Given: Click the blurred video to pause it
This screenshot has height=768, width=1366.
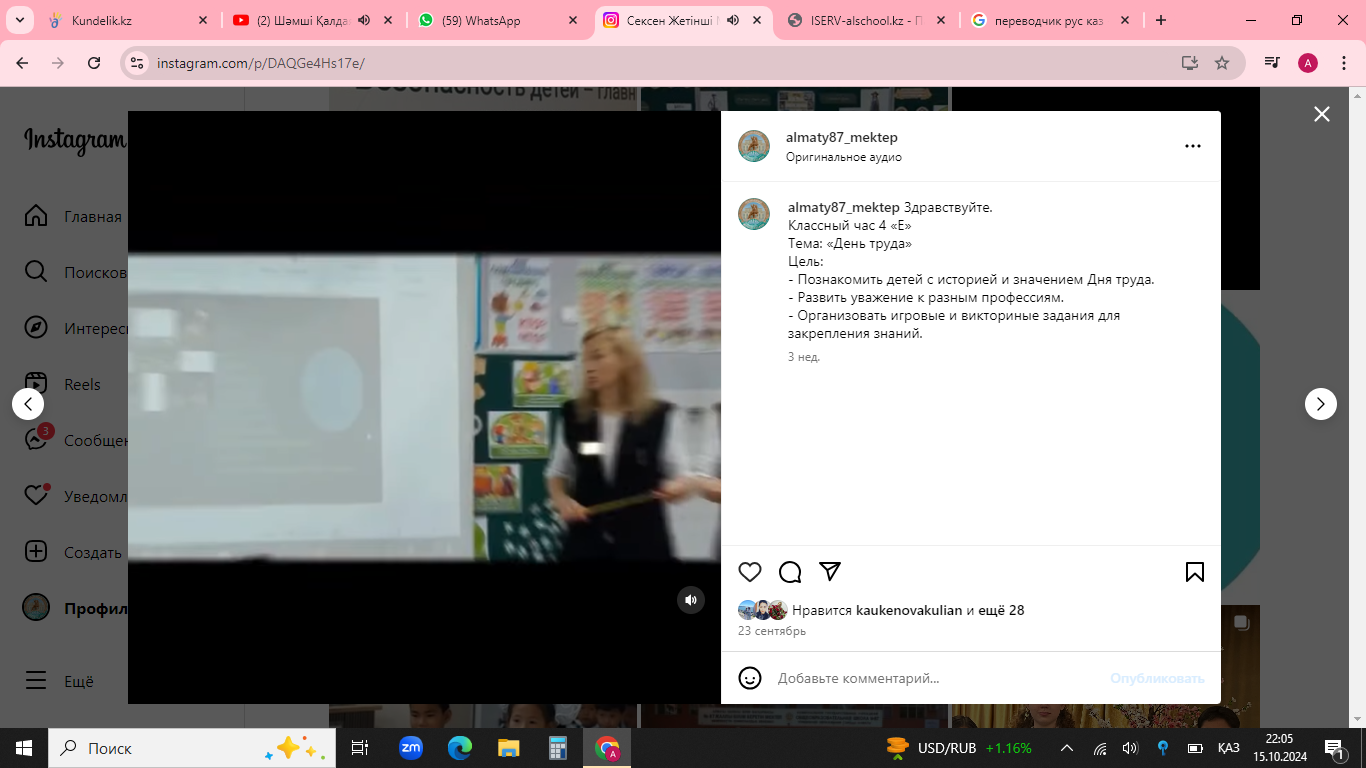Looking at the screenshot, I should [424, 407].
